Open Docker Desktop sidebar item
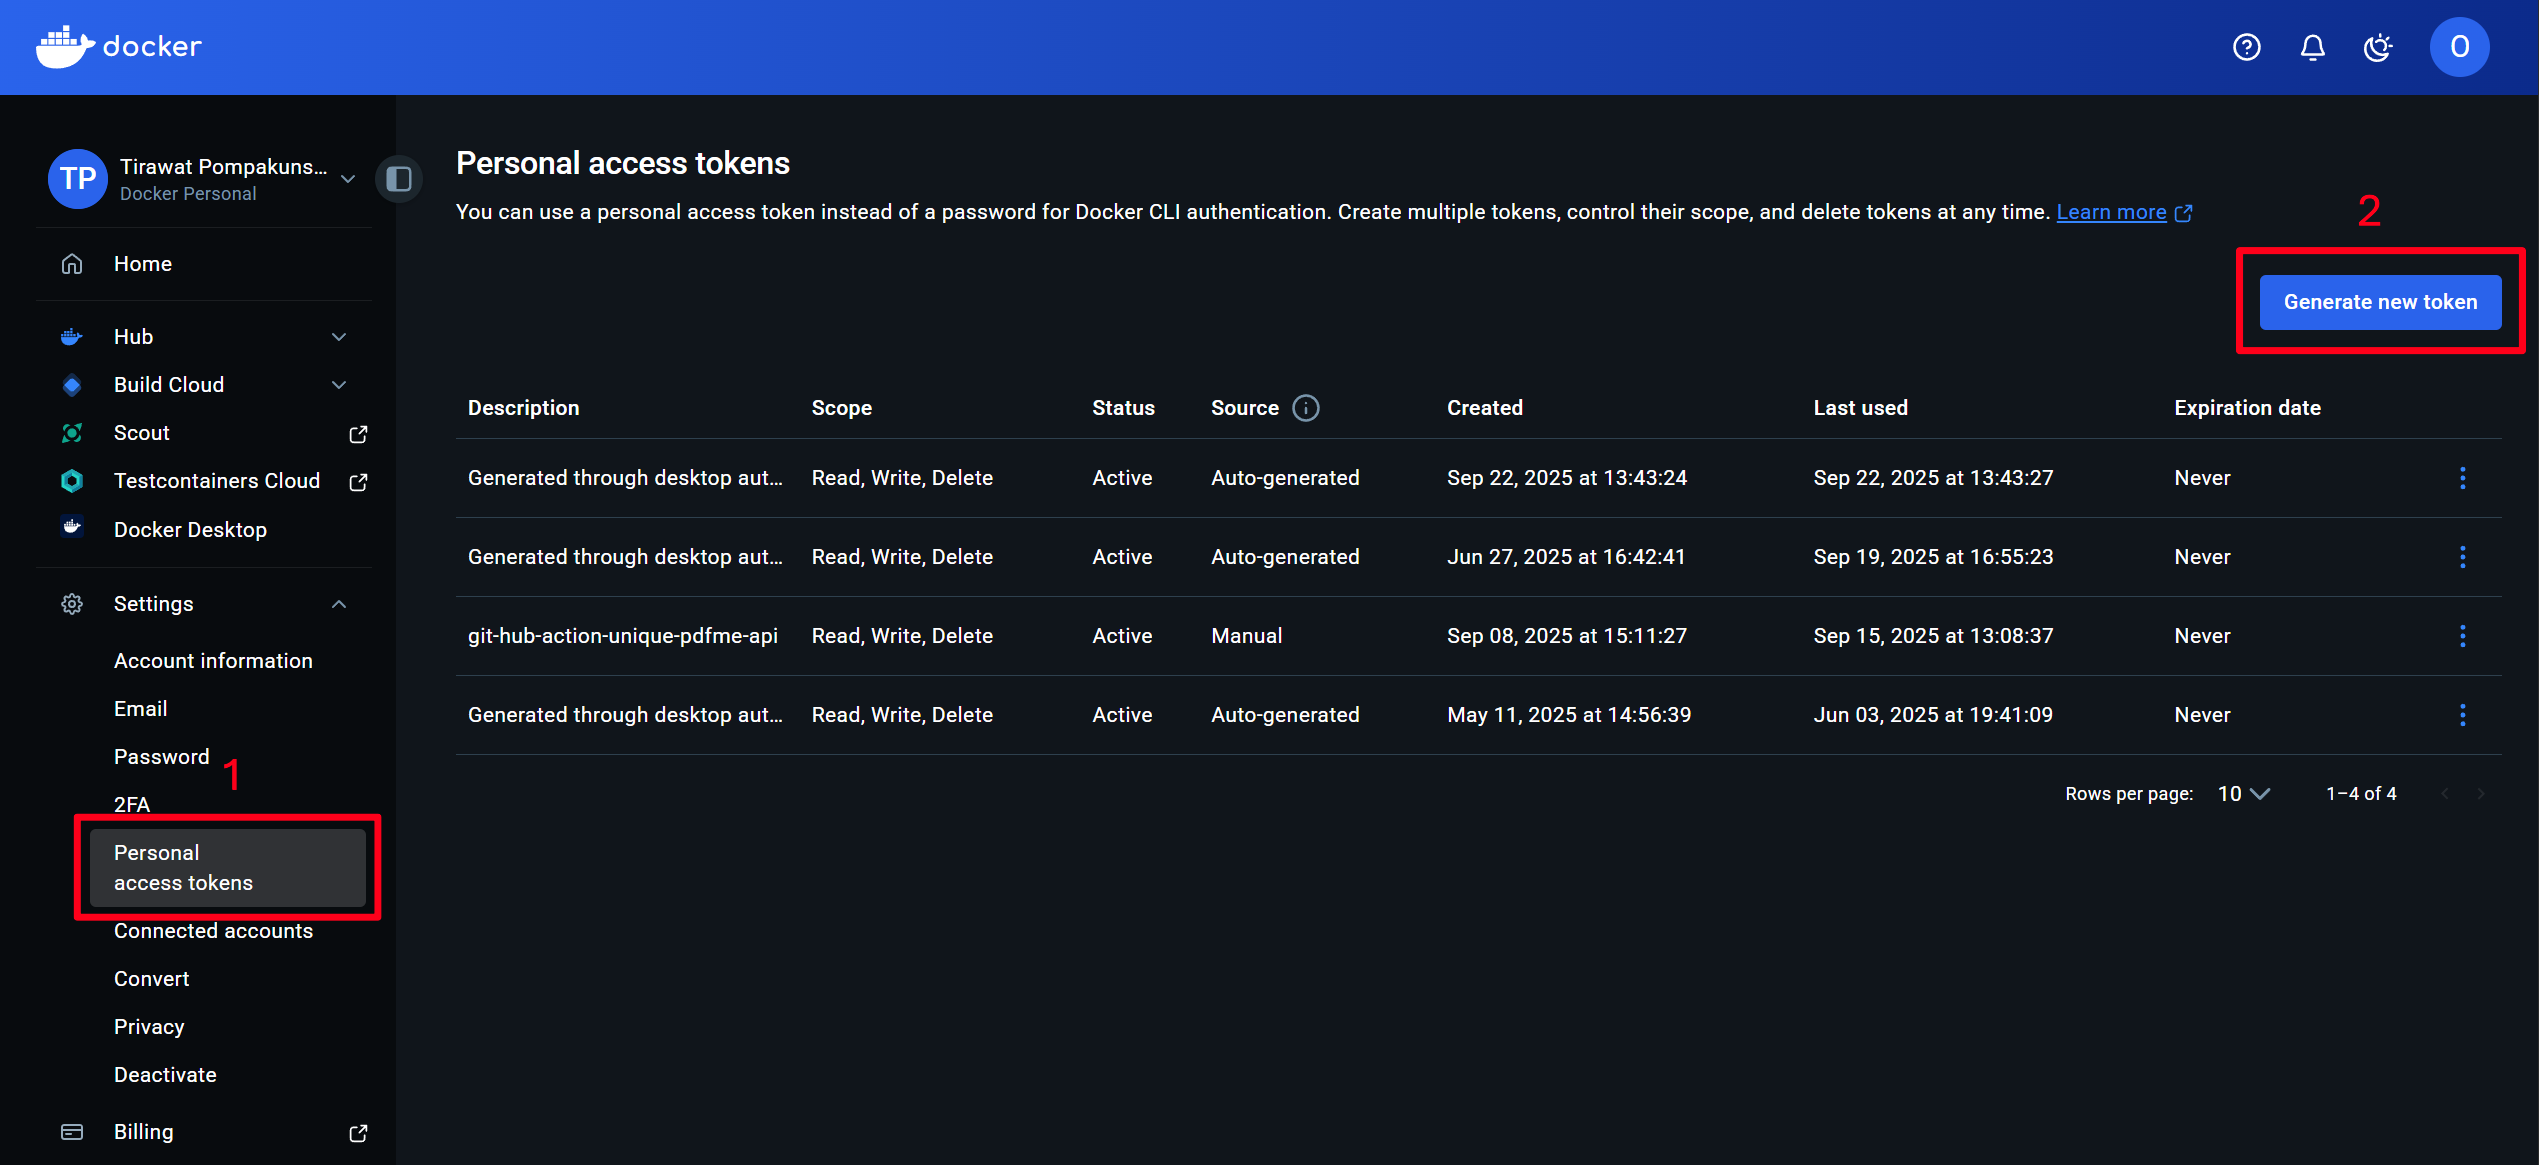 tap(190, 530)
